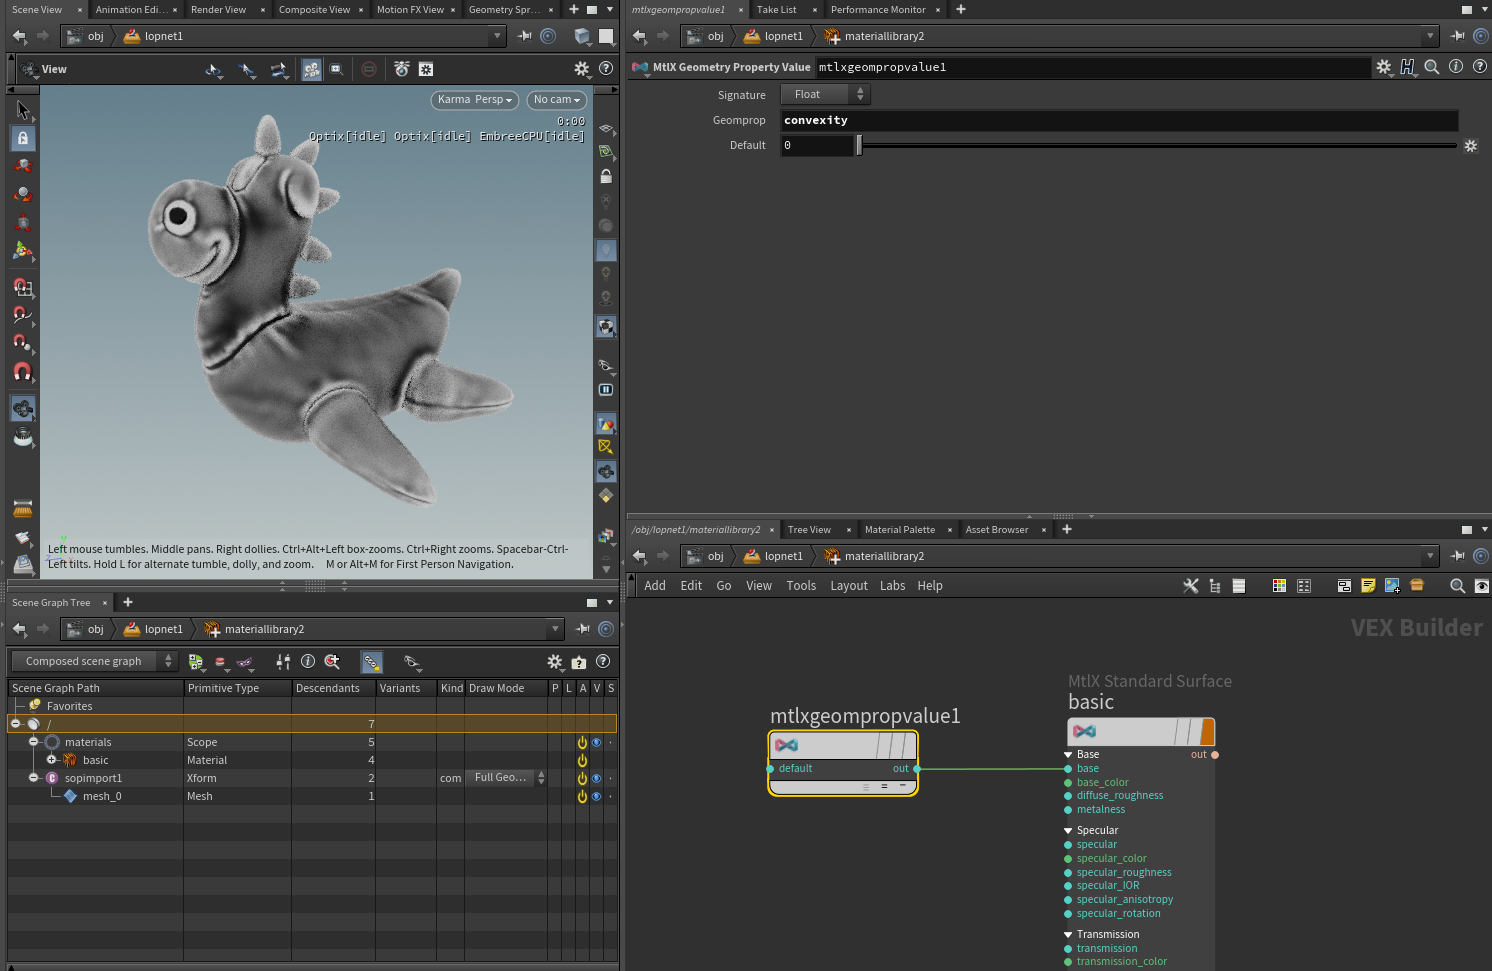The height and width of the screenshot is (971, 1492).
Task: Toggle active power state for mesh_0
Action: click(x=582, y=797)
